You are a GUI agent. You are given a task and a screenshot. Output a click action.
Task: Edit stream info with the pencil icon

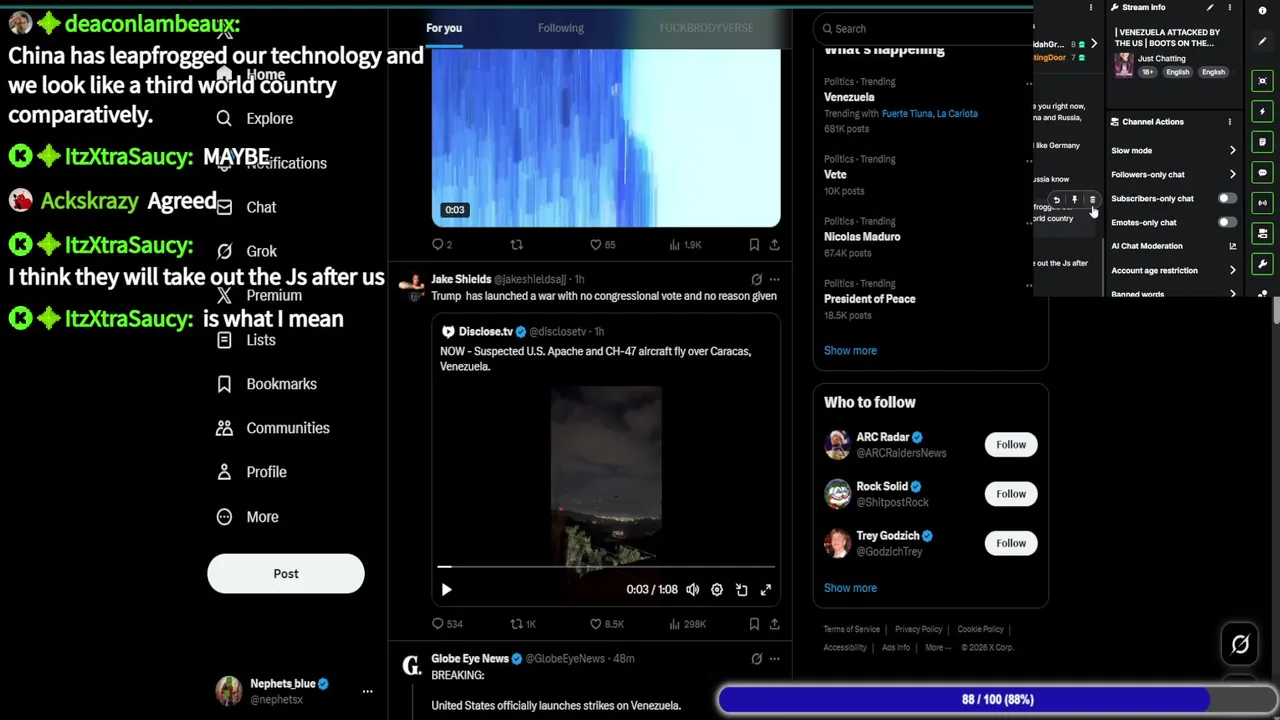1210,7
